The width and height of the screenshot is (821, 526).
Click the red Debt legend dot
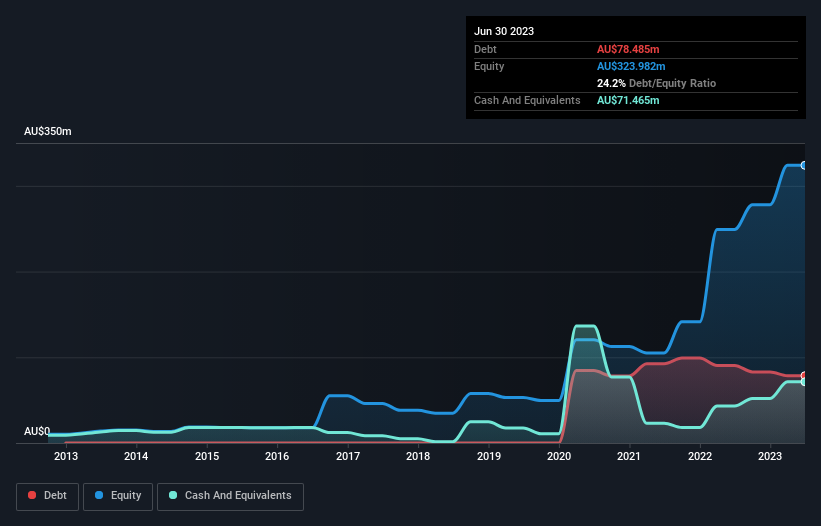(32, 495)
